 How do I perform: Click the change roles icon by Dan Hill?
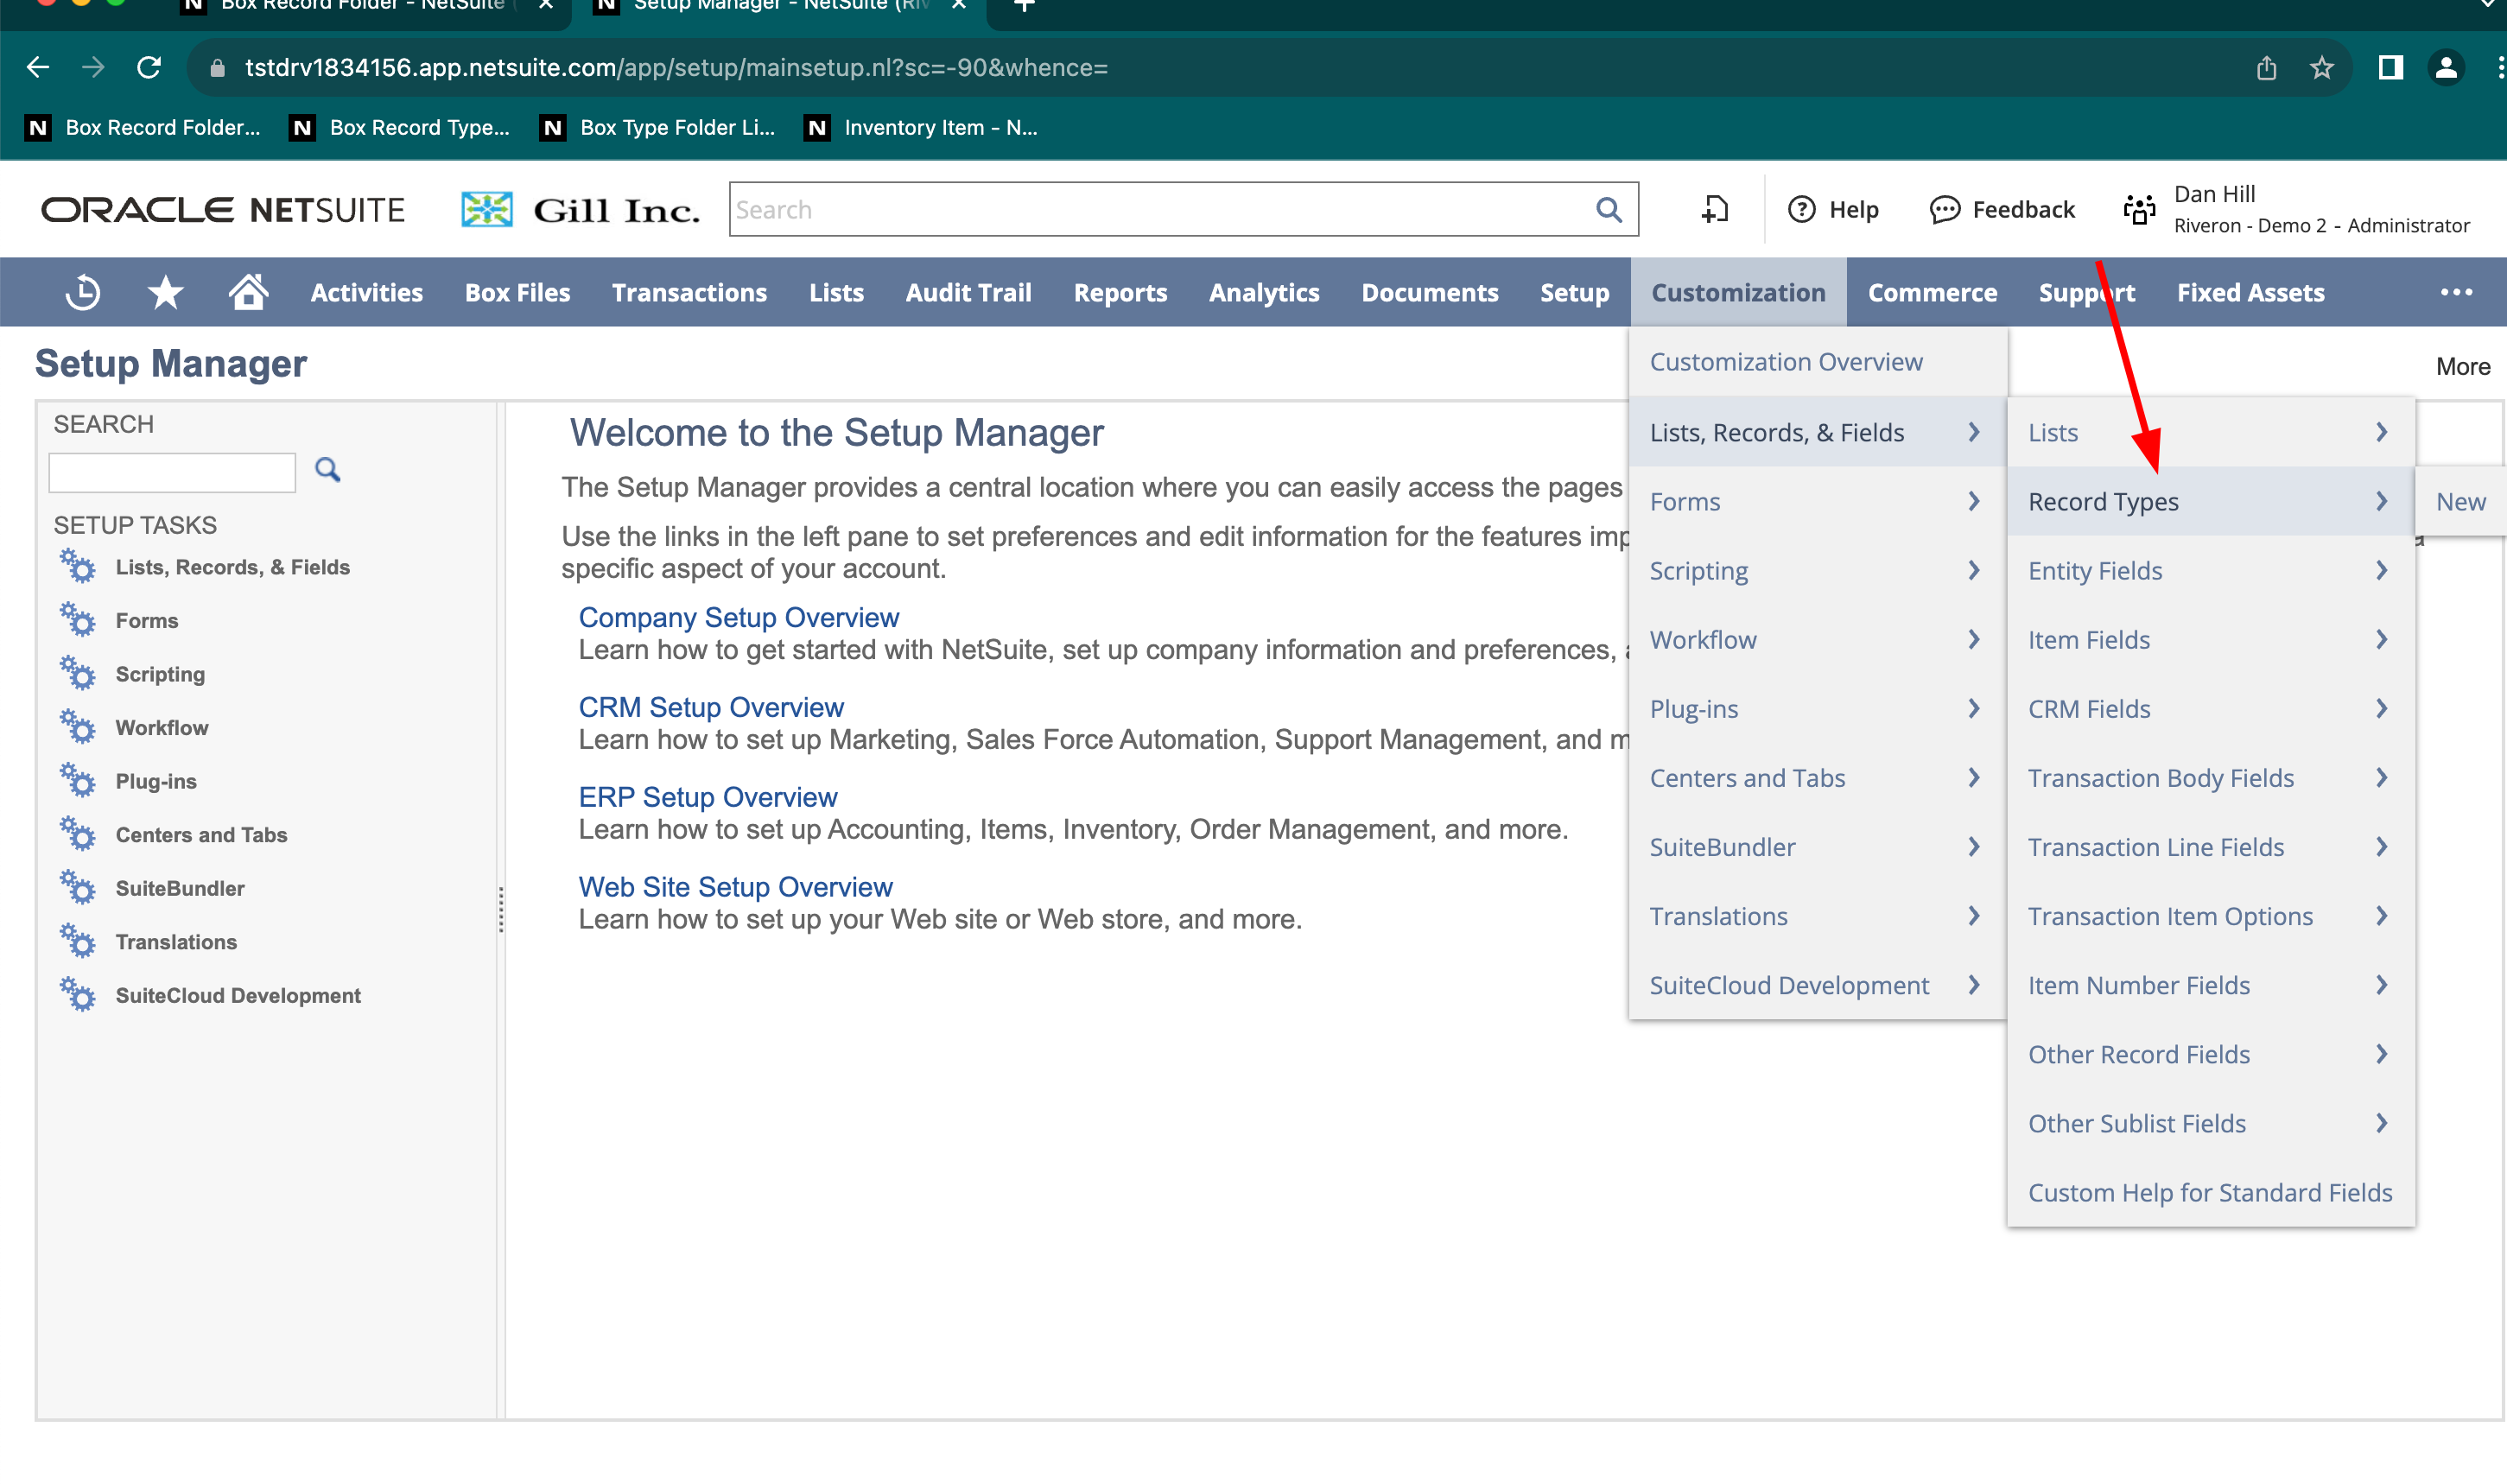point(2139,210)
